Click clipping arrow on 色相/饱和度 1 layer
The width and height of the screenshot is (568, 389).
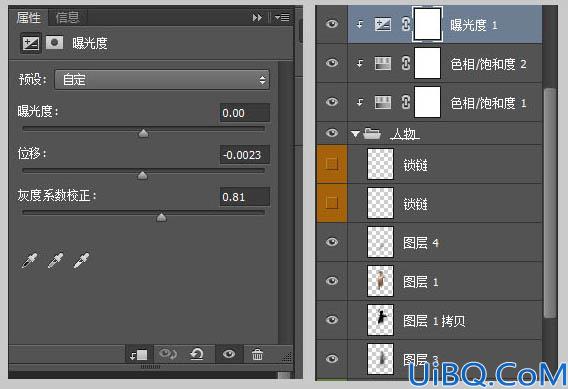click(x=360, y=103)
